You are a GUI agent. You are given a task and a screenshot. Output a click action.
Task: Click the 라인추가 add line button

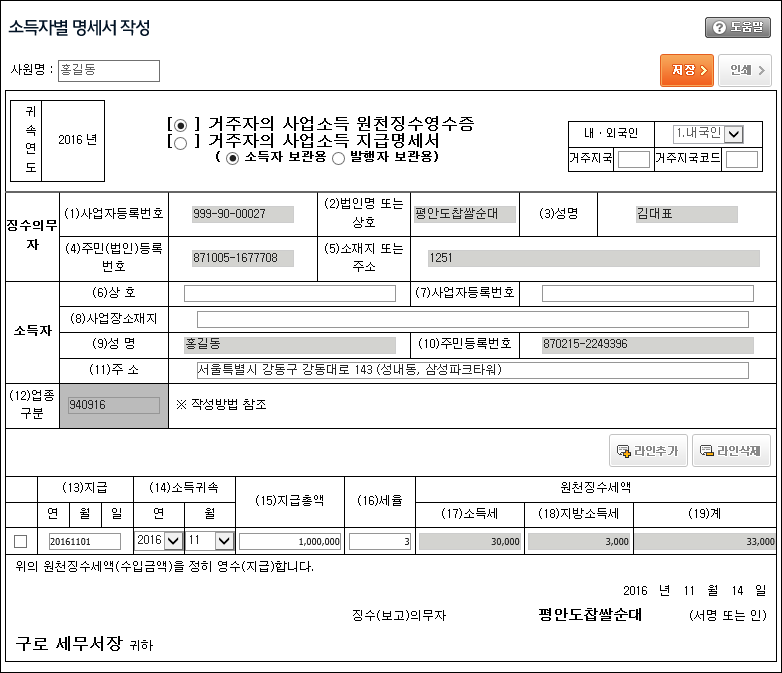(648, 450)
